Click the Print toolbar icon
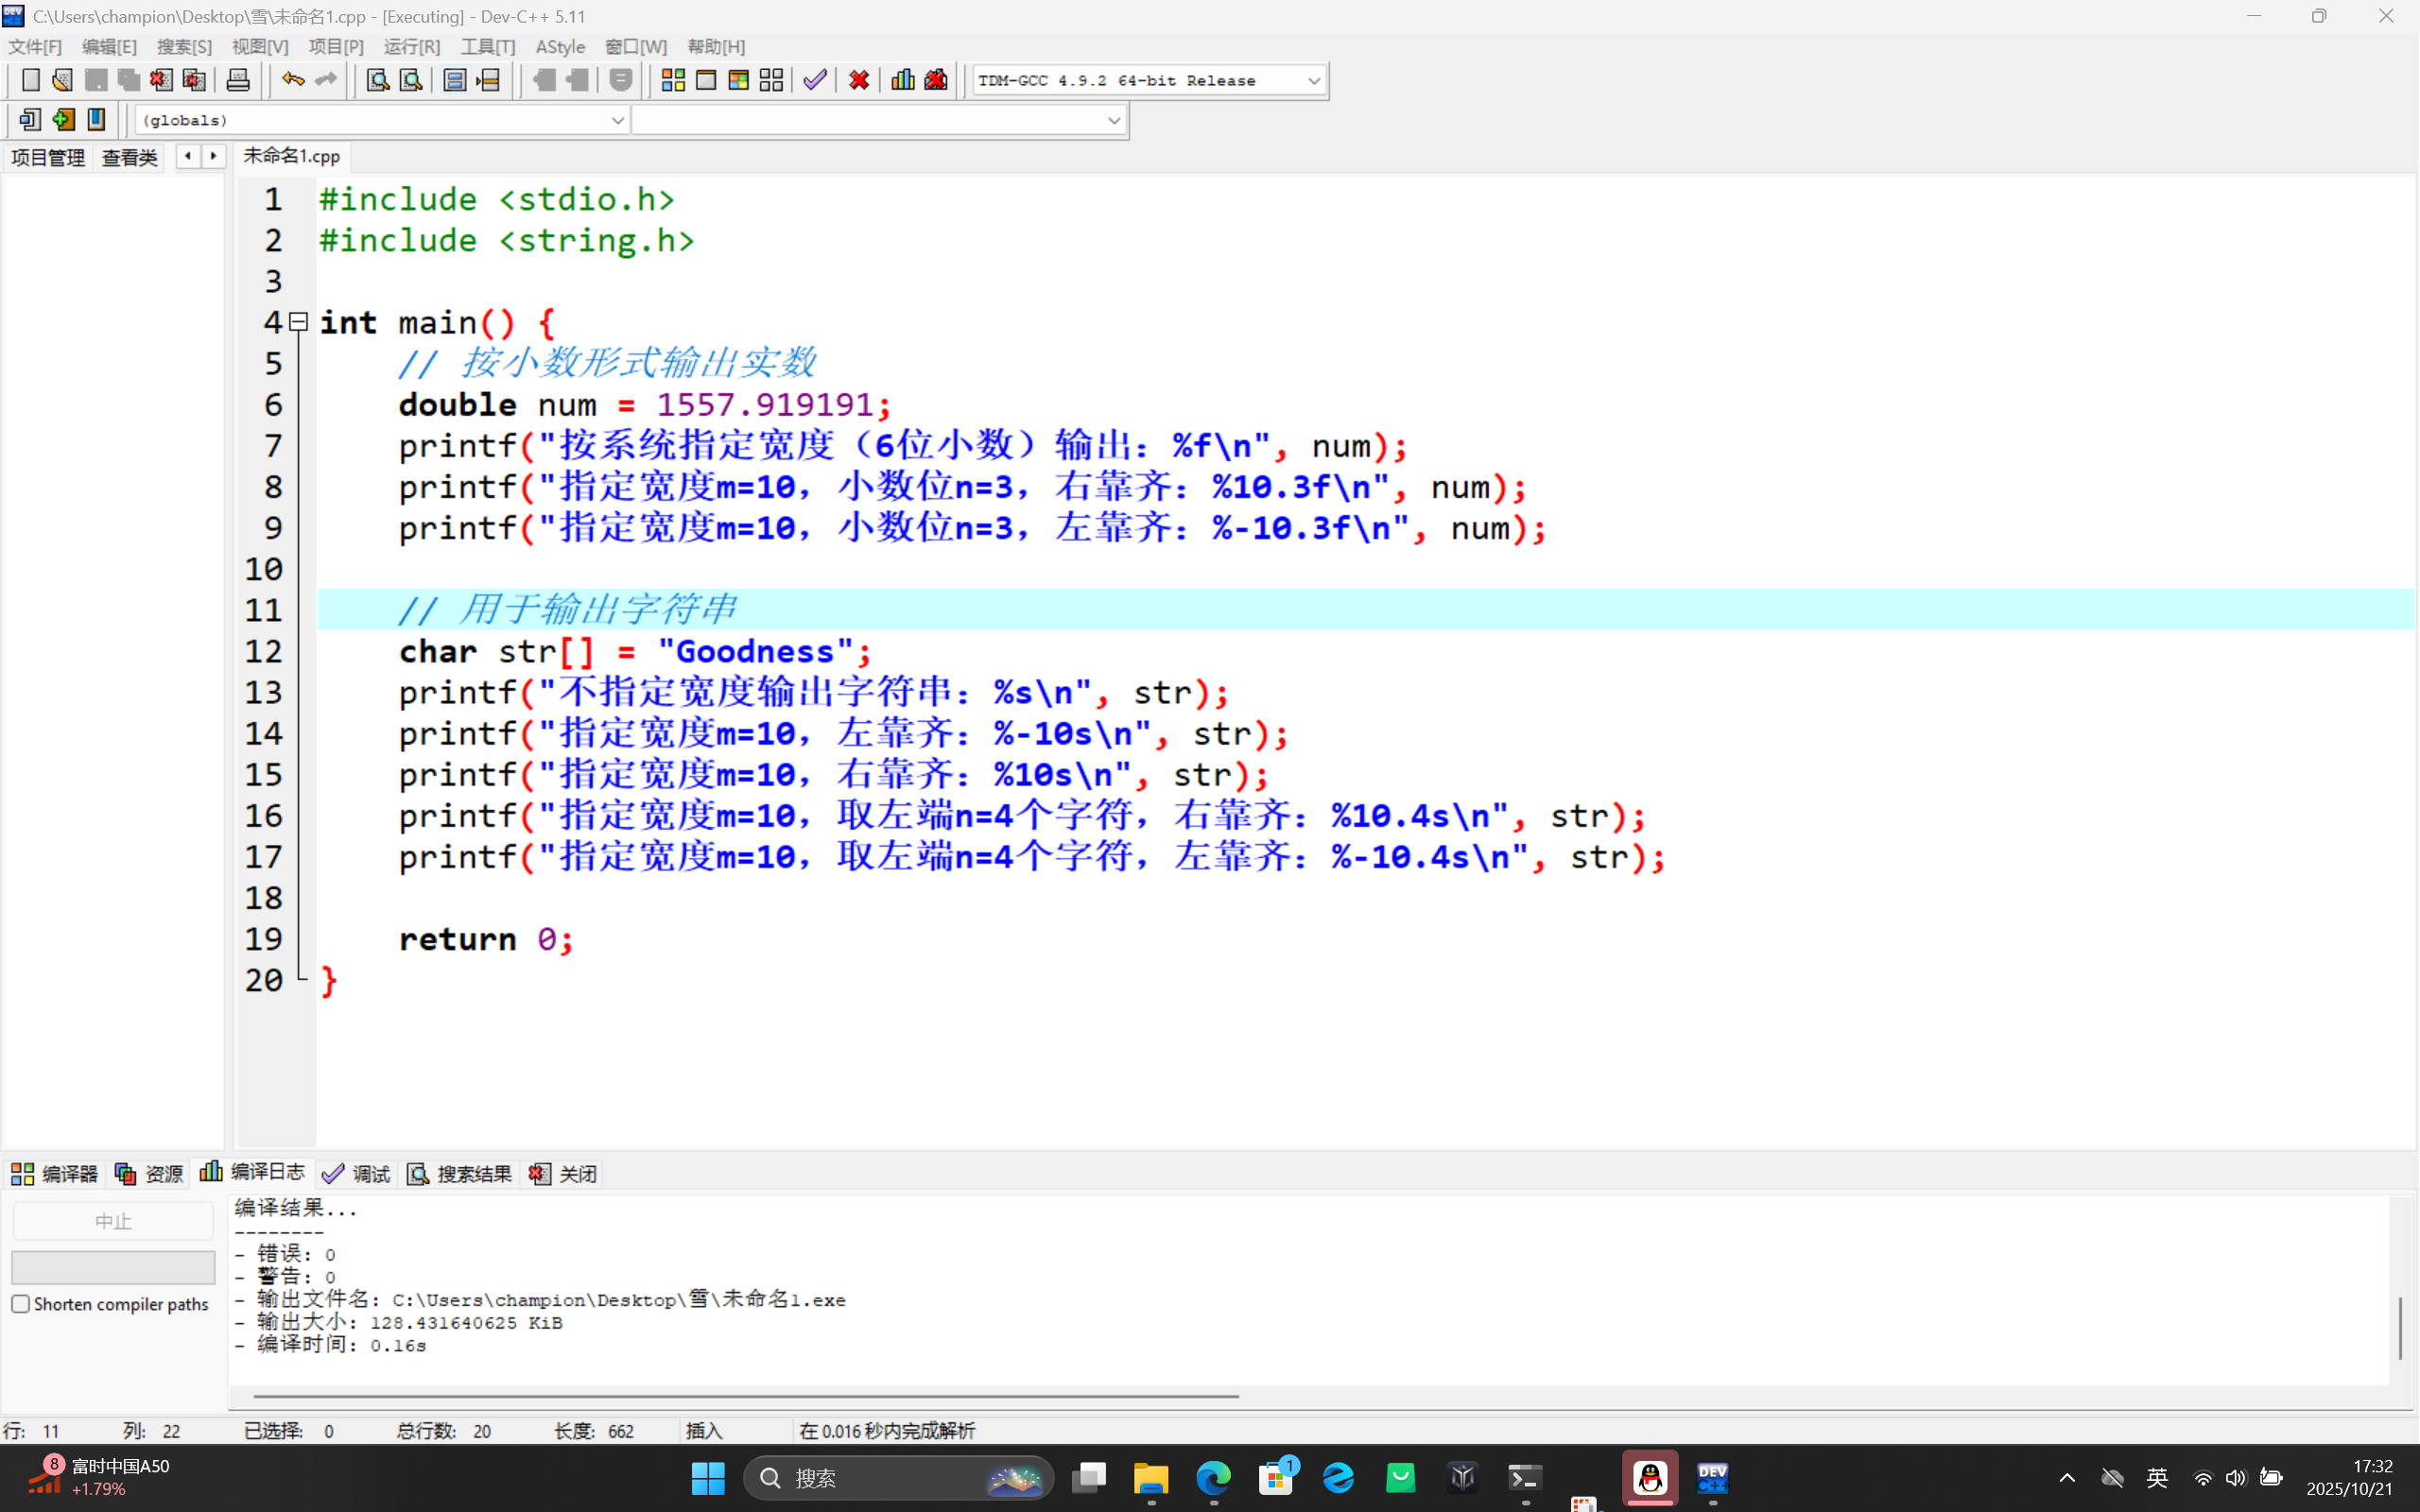This screenshot has width=2420, height=1512. 238,80
